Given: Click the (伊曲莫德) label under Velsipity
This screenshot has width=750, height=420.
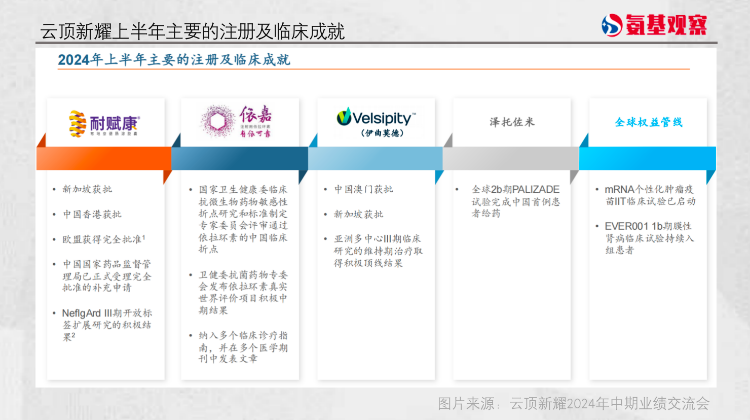Looking at the screenshot, I should (x=382, y=133).
